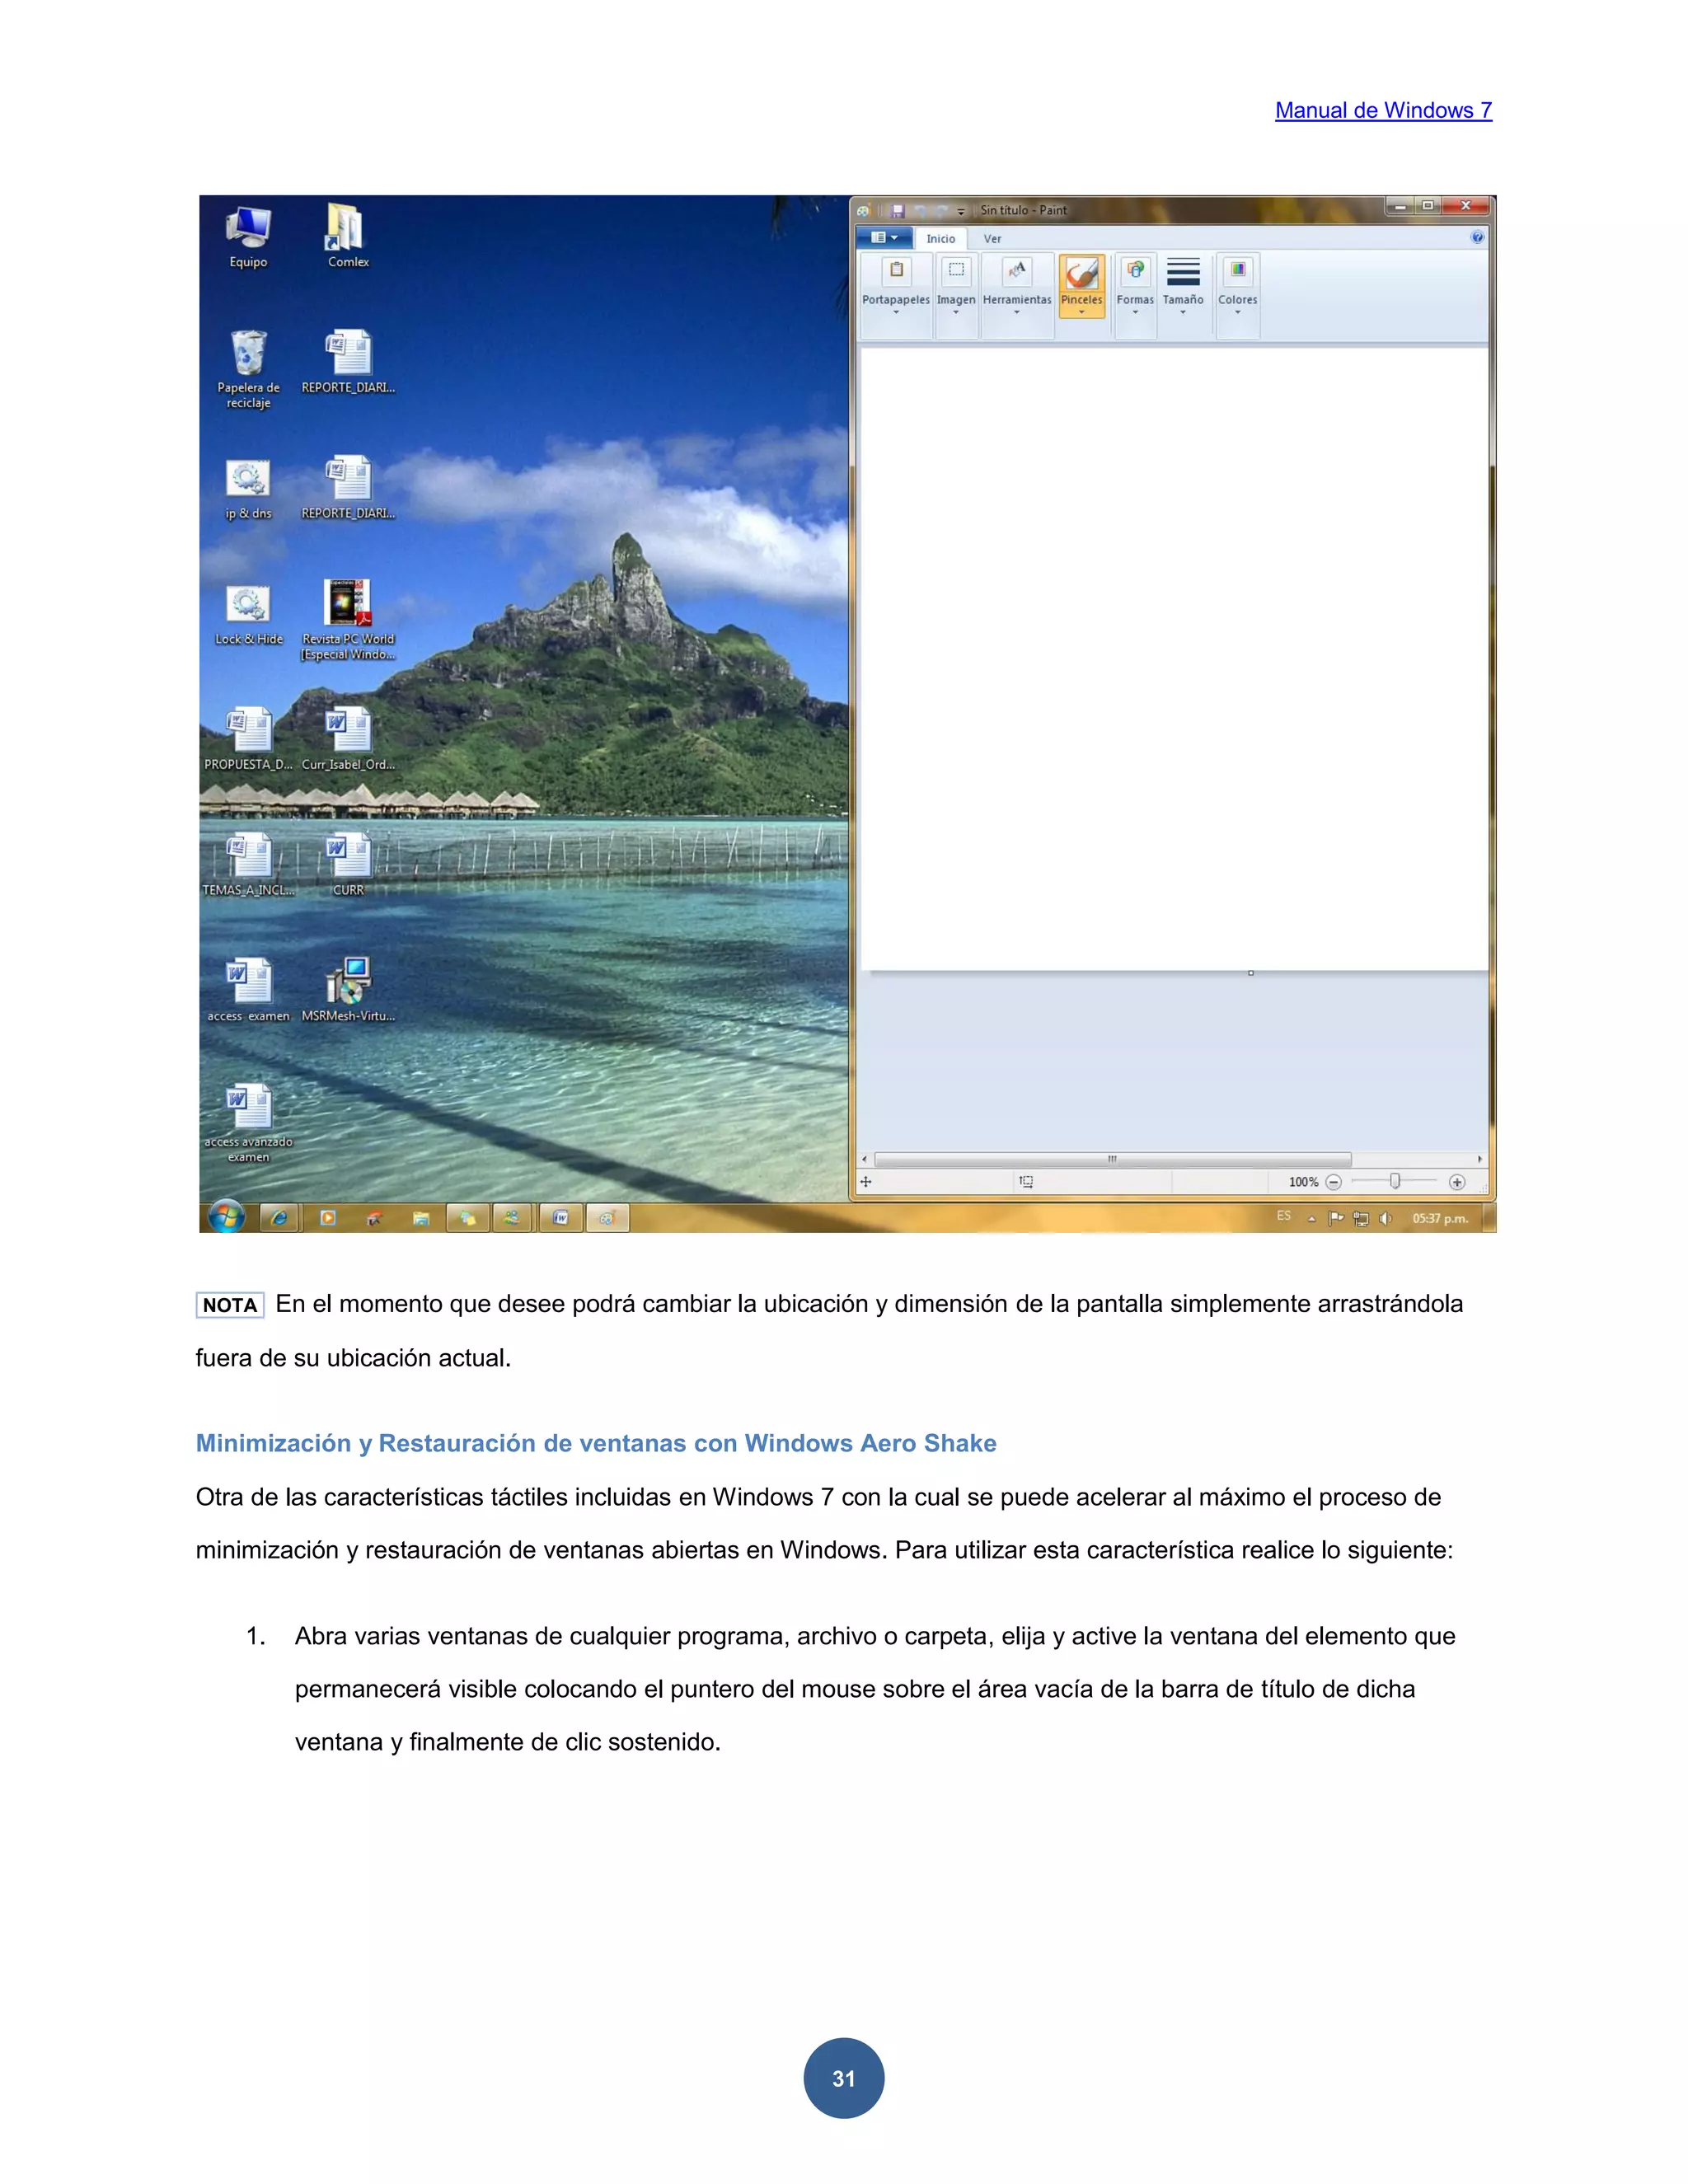Expand the Imagen dropdown arrow

tap(956, 312)
